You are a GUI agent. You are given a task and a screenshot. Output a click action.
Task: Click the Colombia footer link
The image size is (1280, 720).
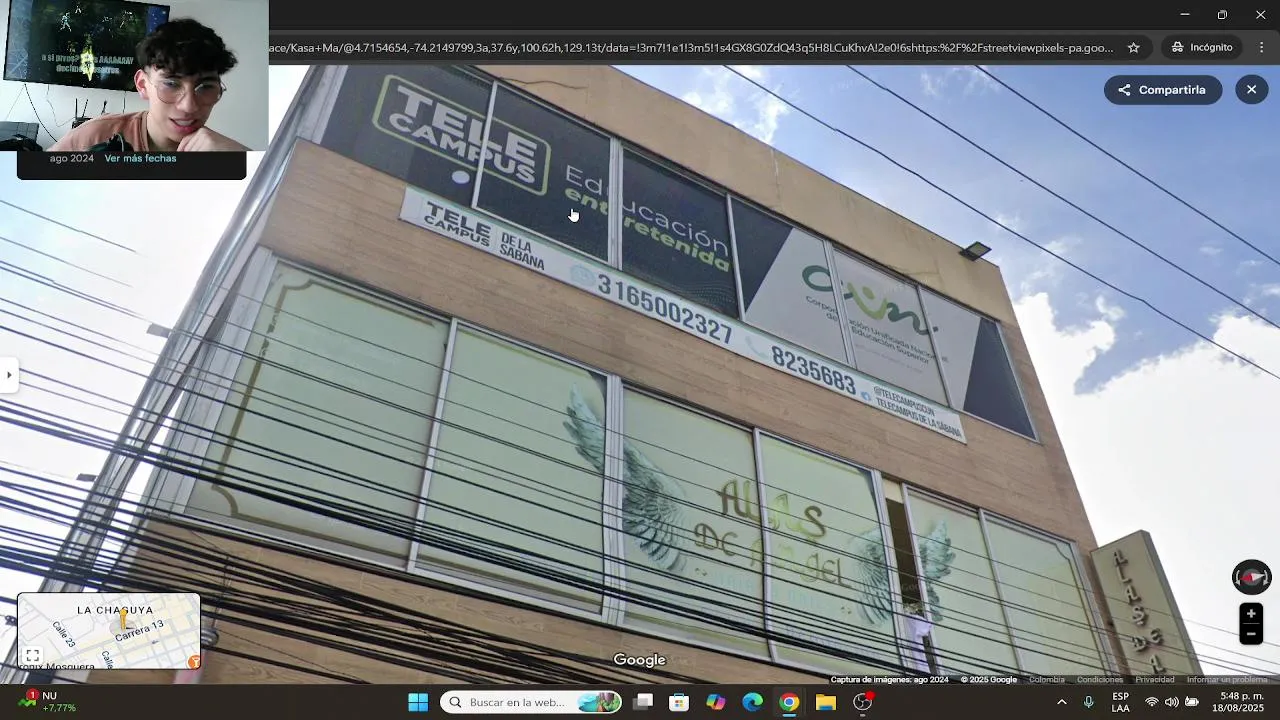point(1047,680)
